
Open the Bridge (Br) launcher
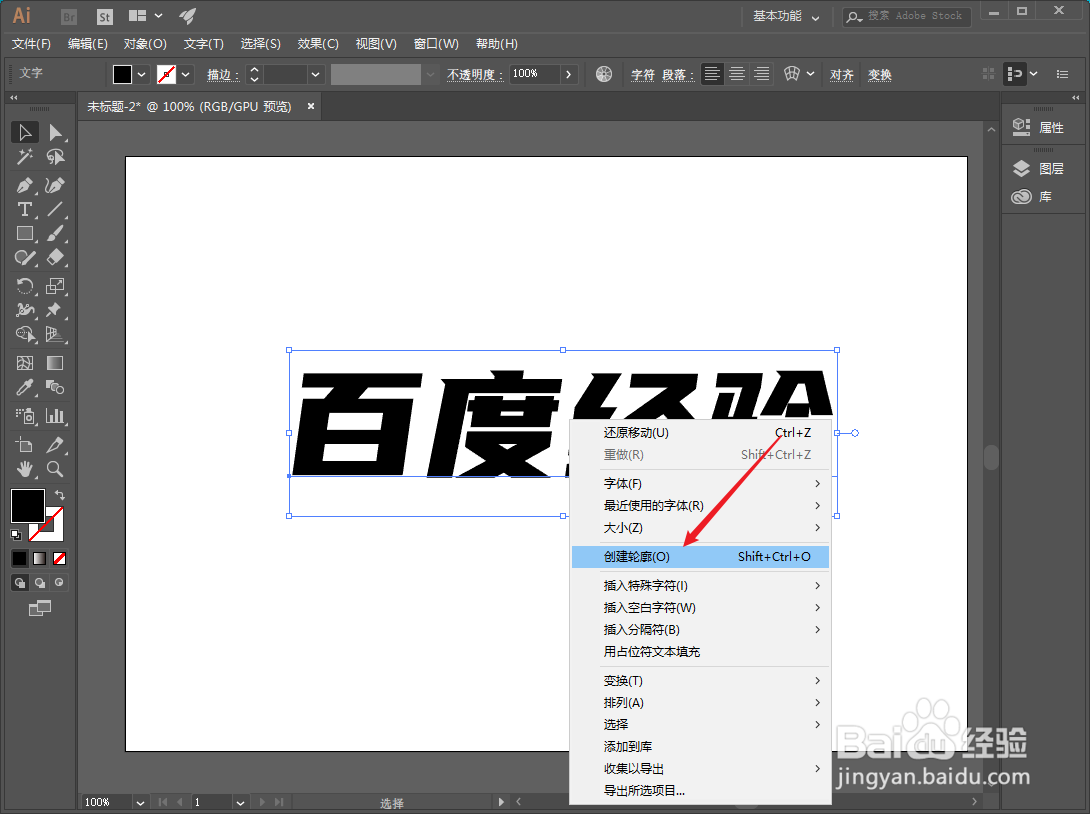[x=69, y=17]
